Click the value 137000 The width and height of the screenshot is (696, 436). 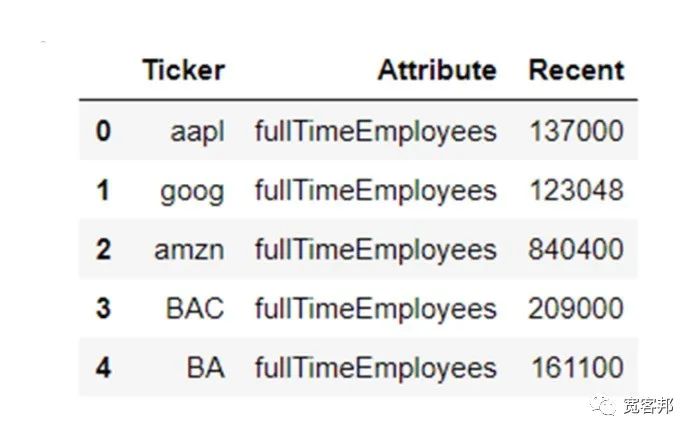577,131
